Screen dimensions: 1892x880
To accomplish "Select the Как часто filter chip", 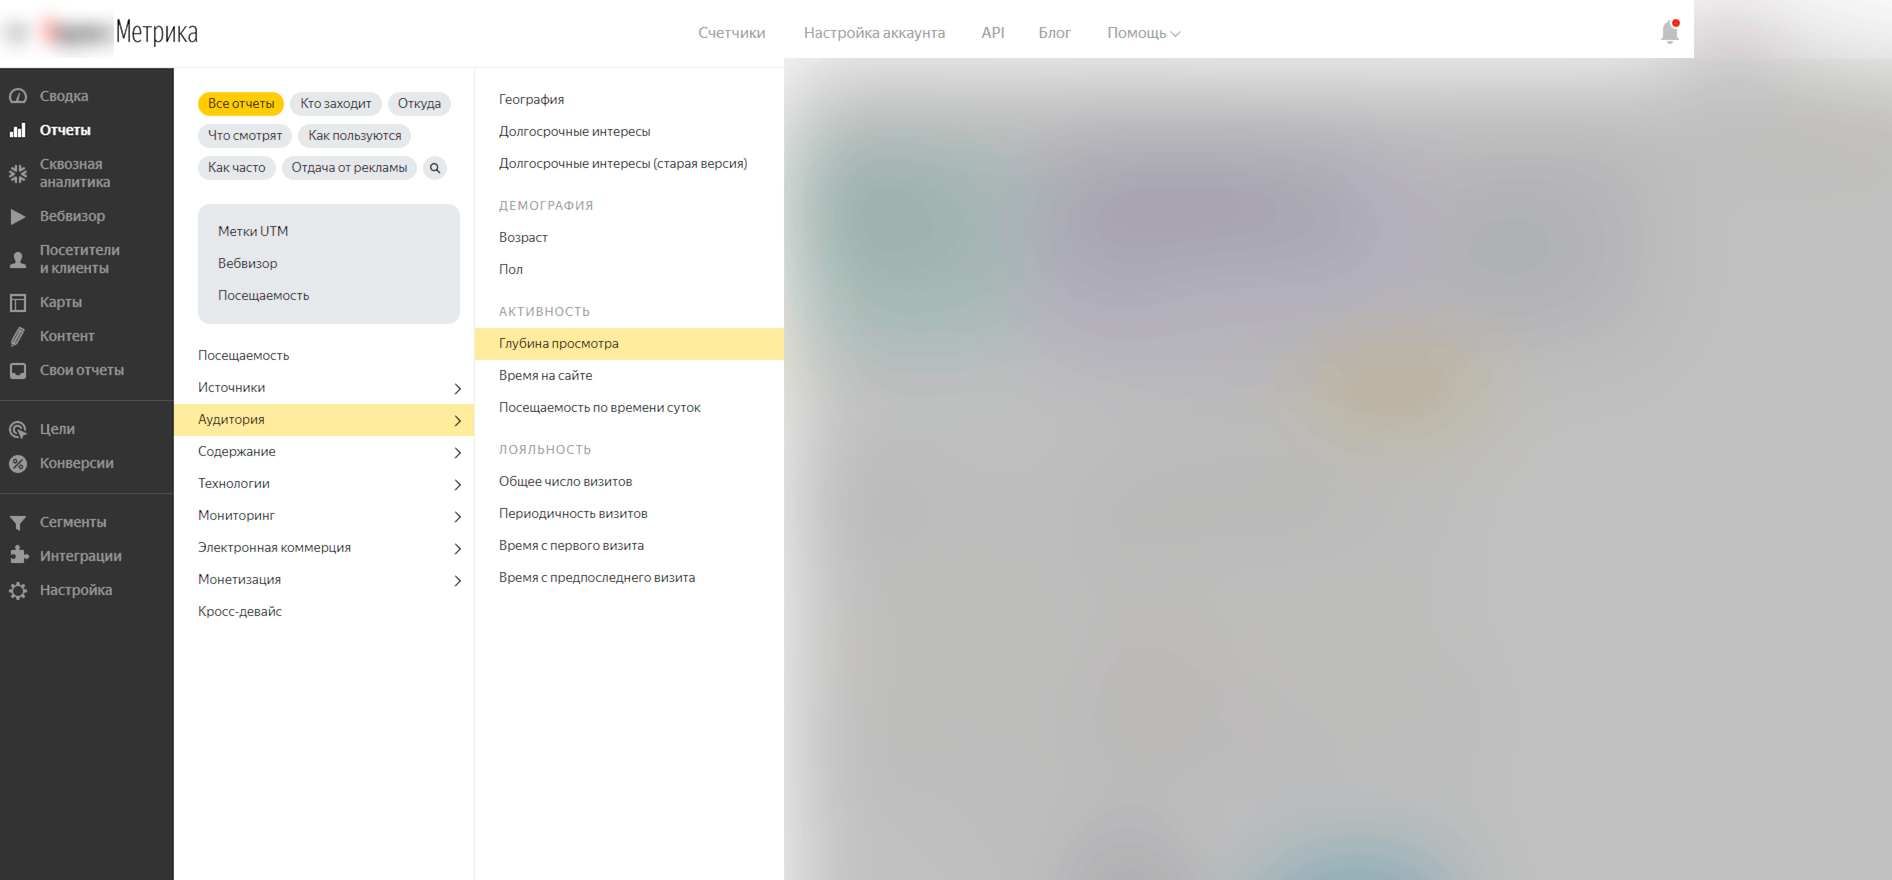I will (x=237, y=168).
